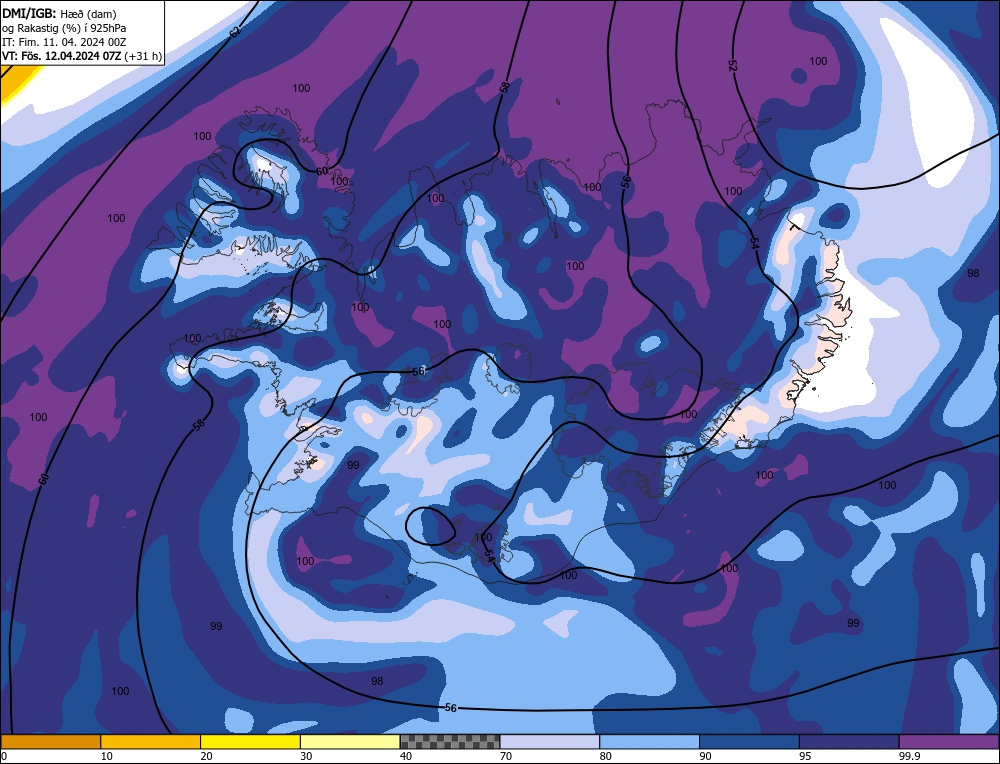Click the dark orange 0–10 legend swatch
This screenshot has width=1000, height=764.
pyautogui.click(x=50, y=741)
